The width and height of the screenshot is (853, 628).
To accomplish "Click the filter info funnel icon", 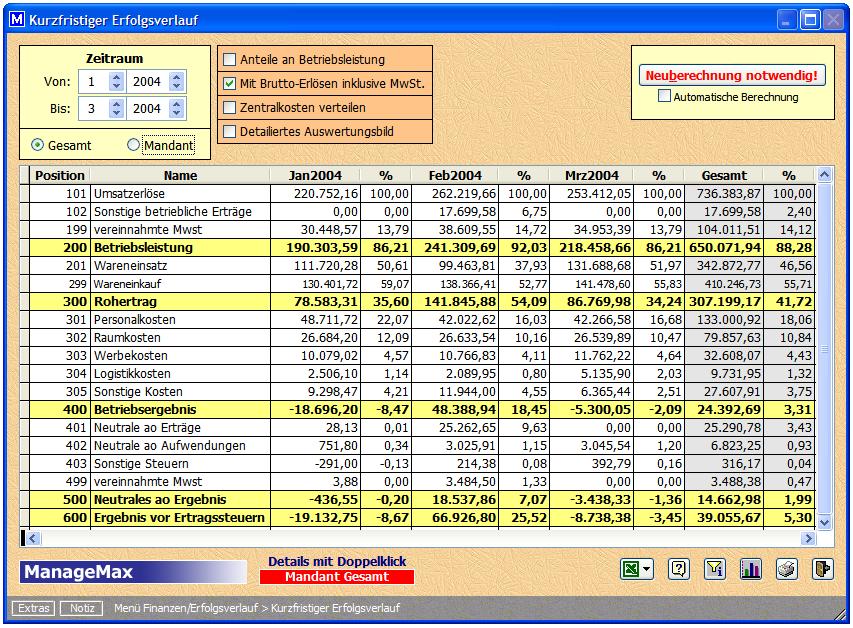I will (x=714, y=569).
